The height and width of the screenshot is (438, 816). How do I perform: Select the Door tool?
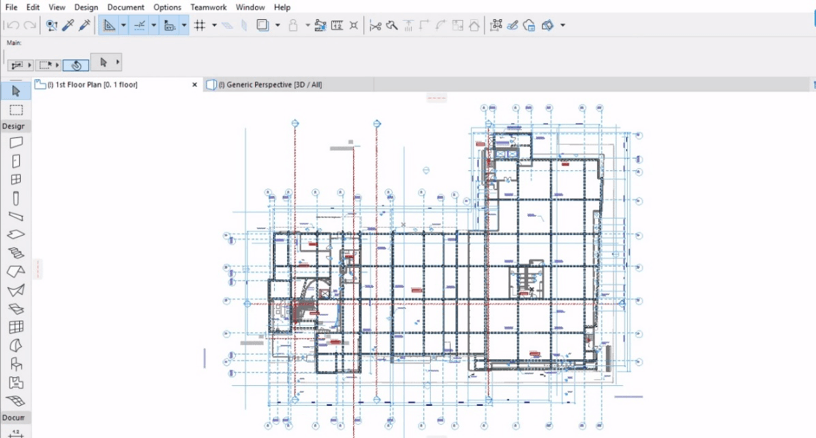[x=16, y=161]
